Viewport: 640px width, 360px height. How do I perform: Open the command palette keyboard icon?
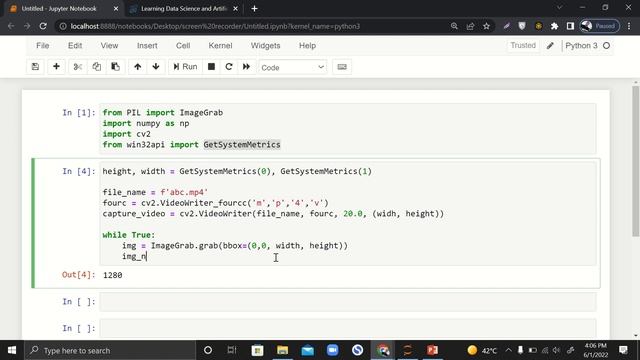point(342,67)
